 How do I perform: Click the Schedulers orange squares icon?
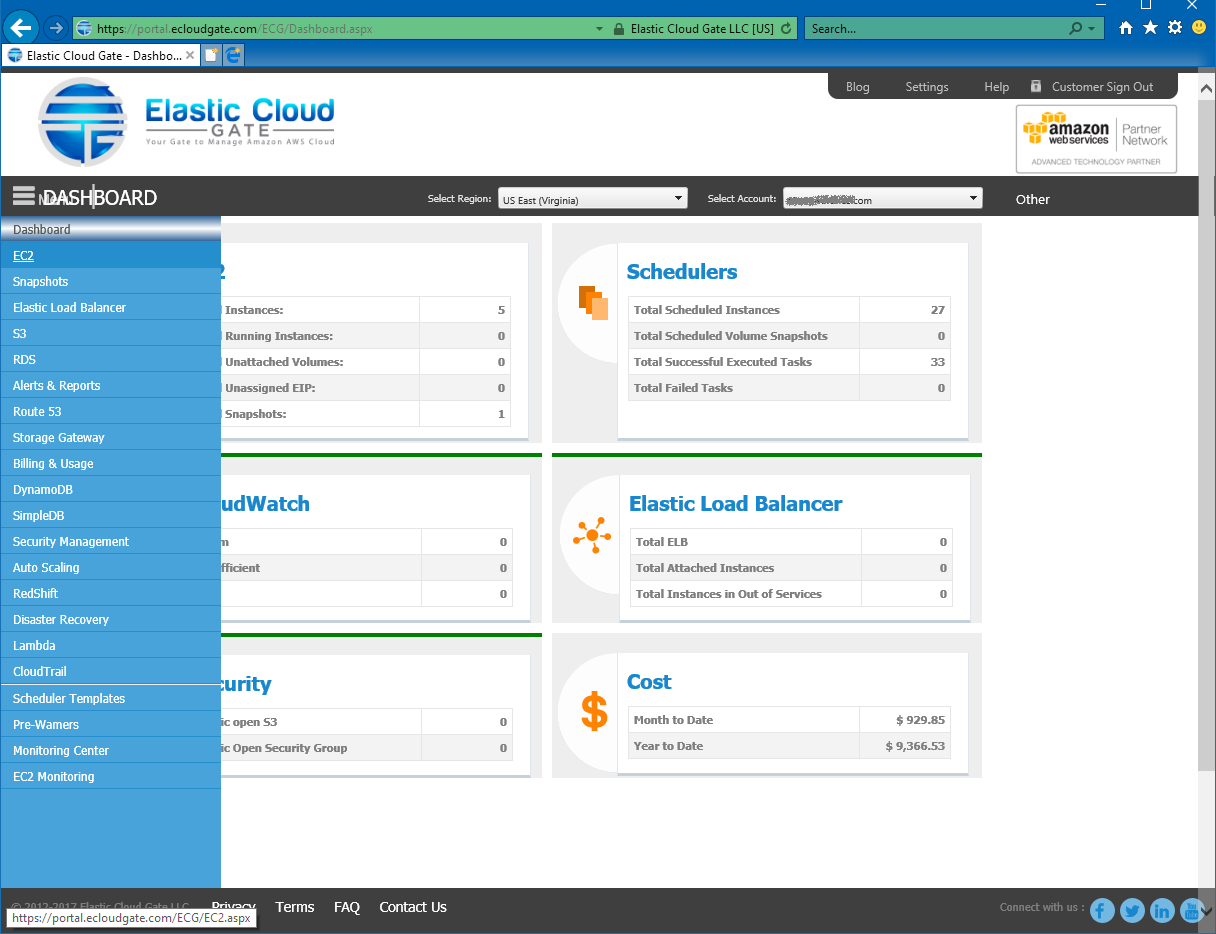click(x=593, y=302)
